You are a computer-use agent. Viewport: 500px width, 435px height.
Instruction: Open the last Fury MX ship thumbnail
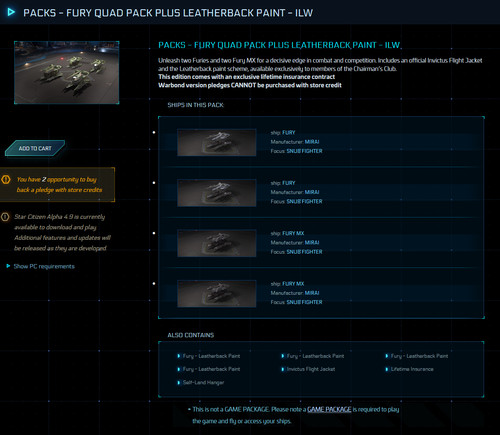(x=217, y=293)
